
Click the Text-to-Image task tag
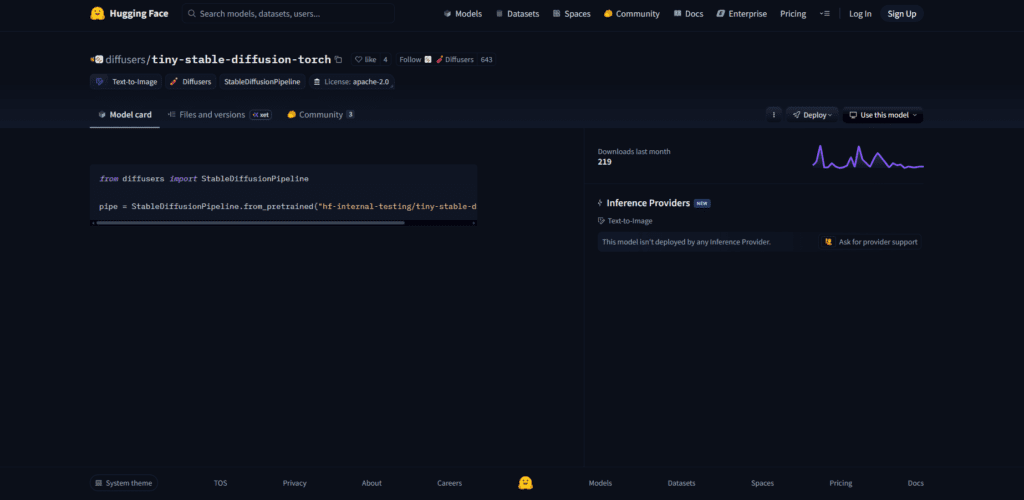tap(126, 82)
